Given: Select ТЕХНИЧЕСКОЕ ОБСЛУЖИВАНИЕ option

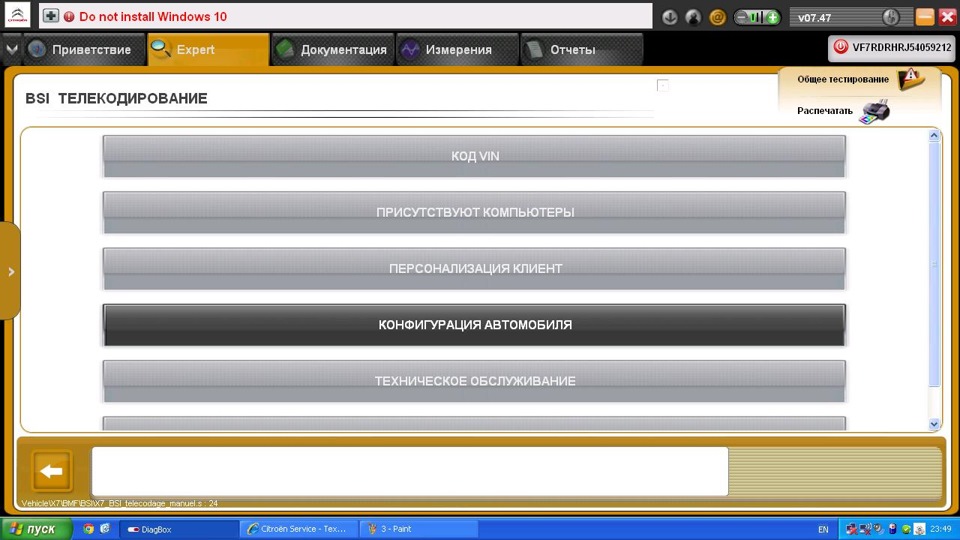Looking at the screenshot, I should click(474, 381).
